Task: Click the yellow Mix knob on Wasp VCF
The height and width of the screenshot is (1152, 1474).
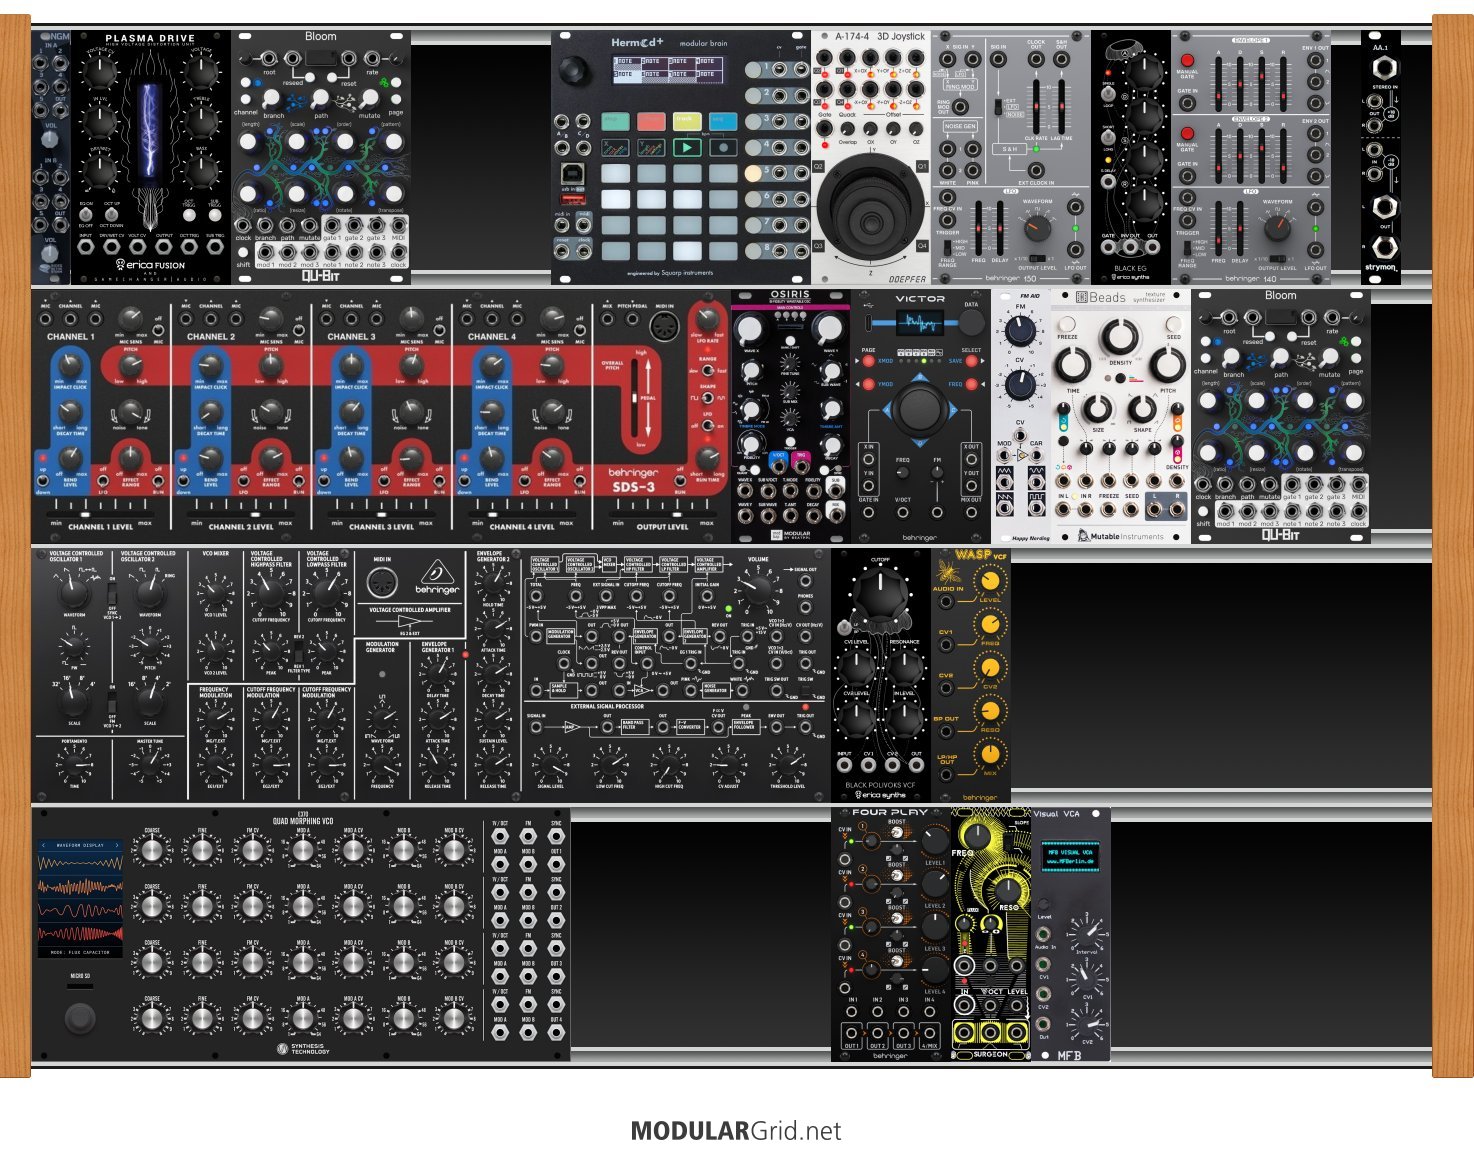Action: click(x=991, y=753)
